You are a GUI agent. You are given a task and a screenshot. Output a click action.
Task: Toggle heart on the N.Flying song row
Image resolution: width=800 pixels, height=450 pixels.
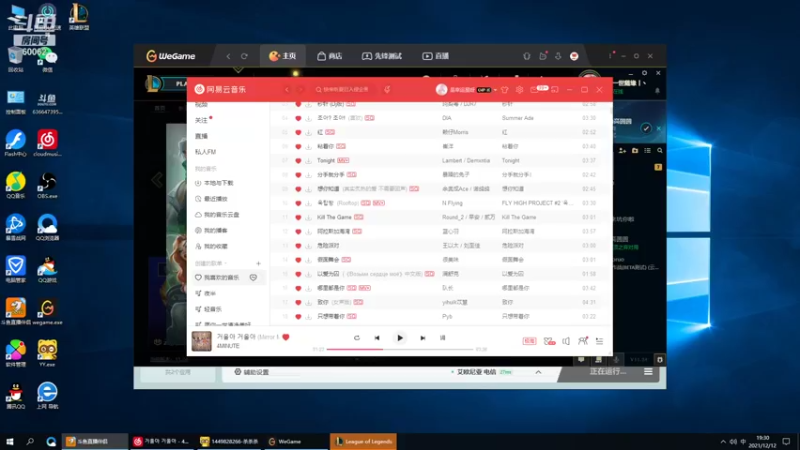pos(298,203)
